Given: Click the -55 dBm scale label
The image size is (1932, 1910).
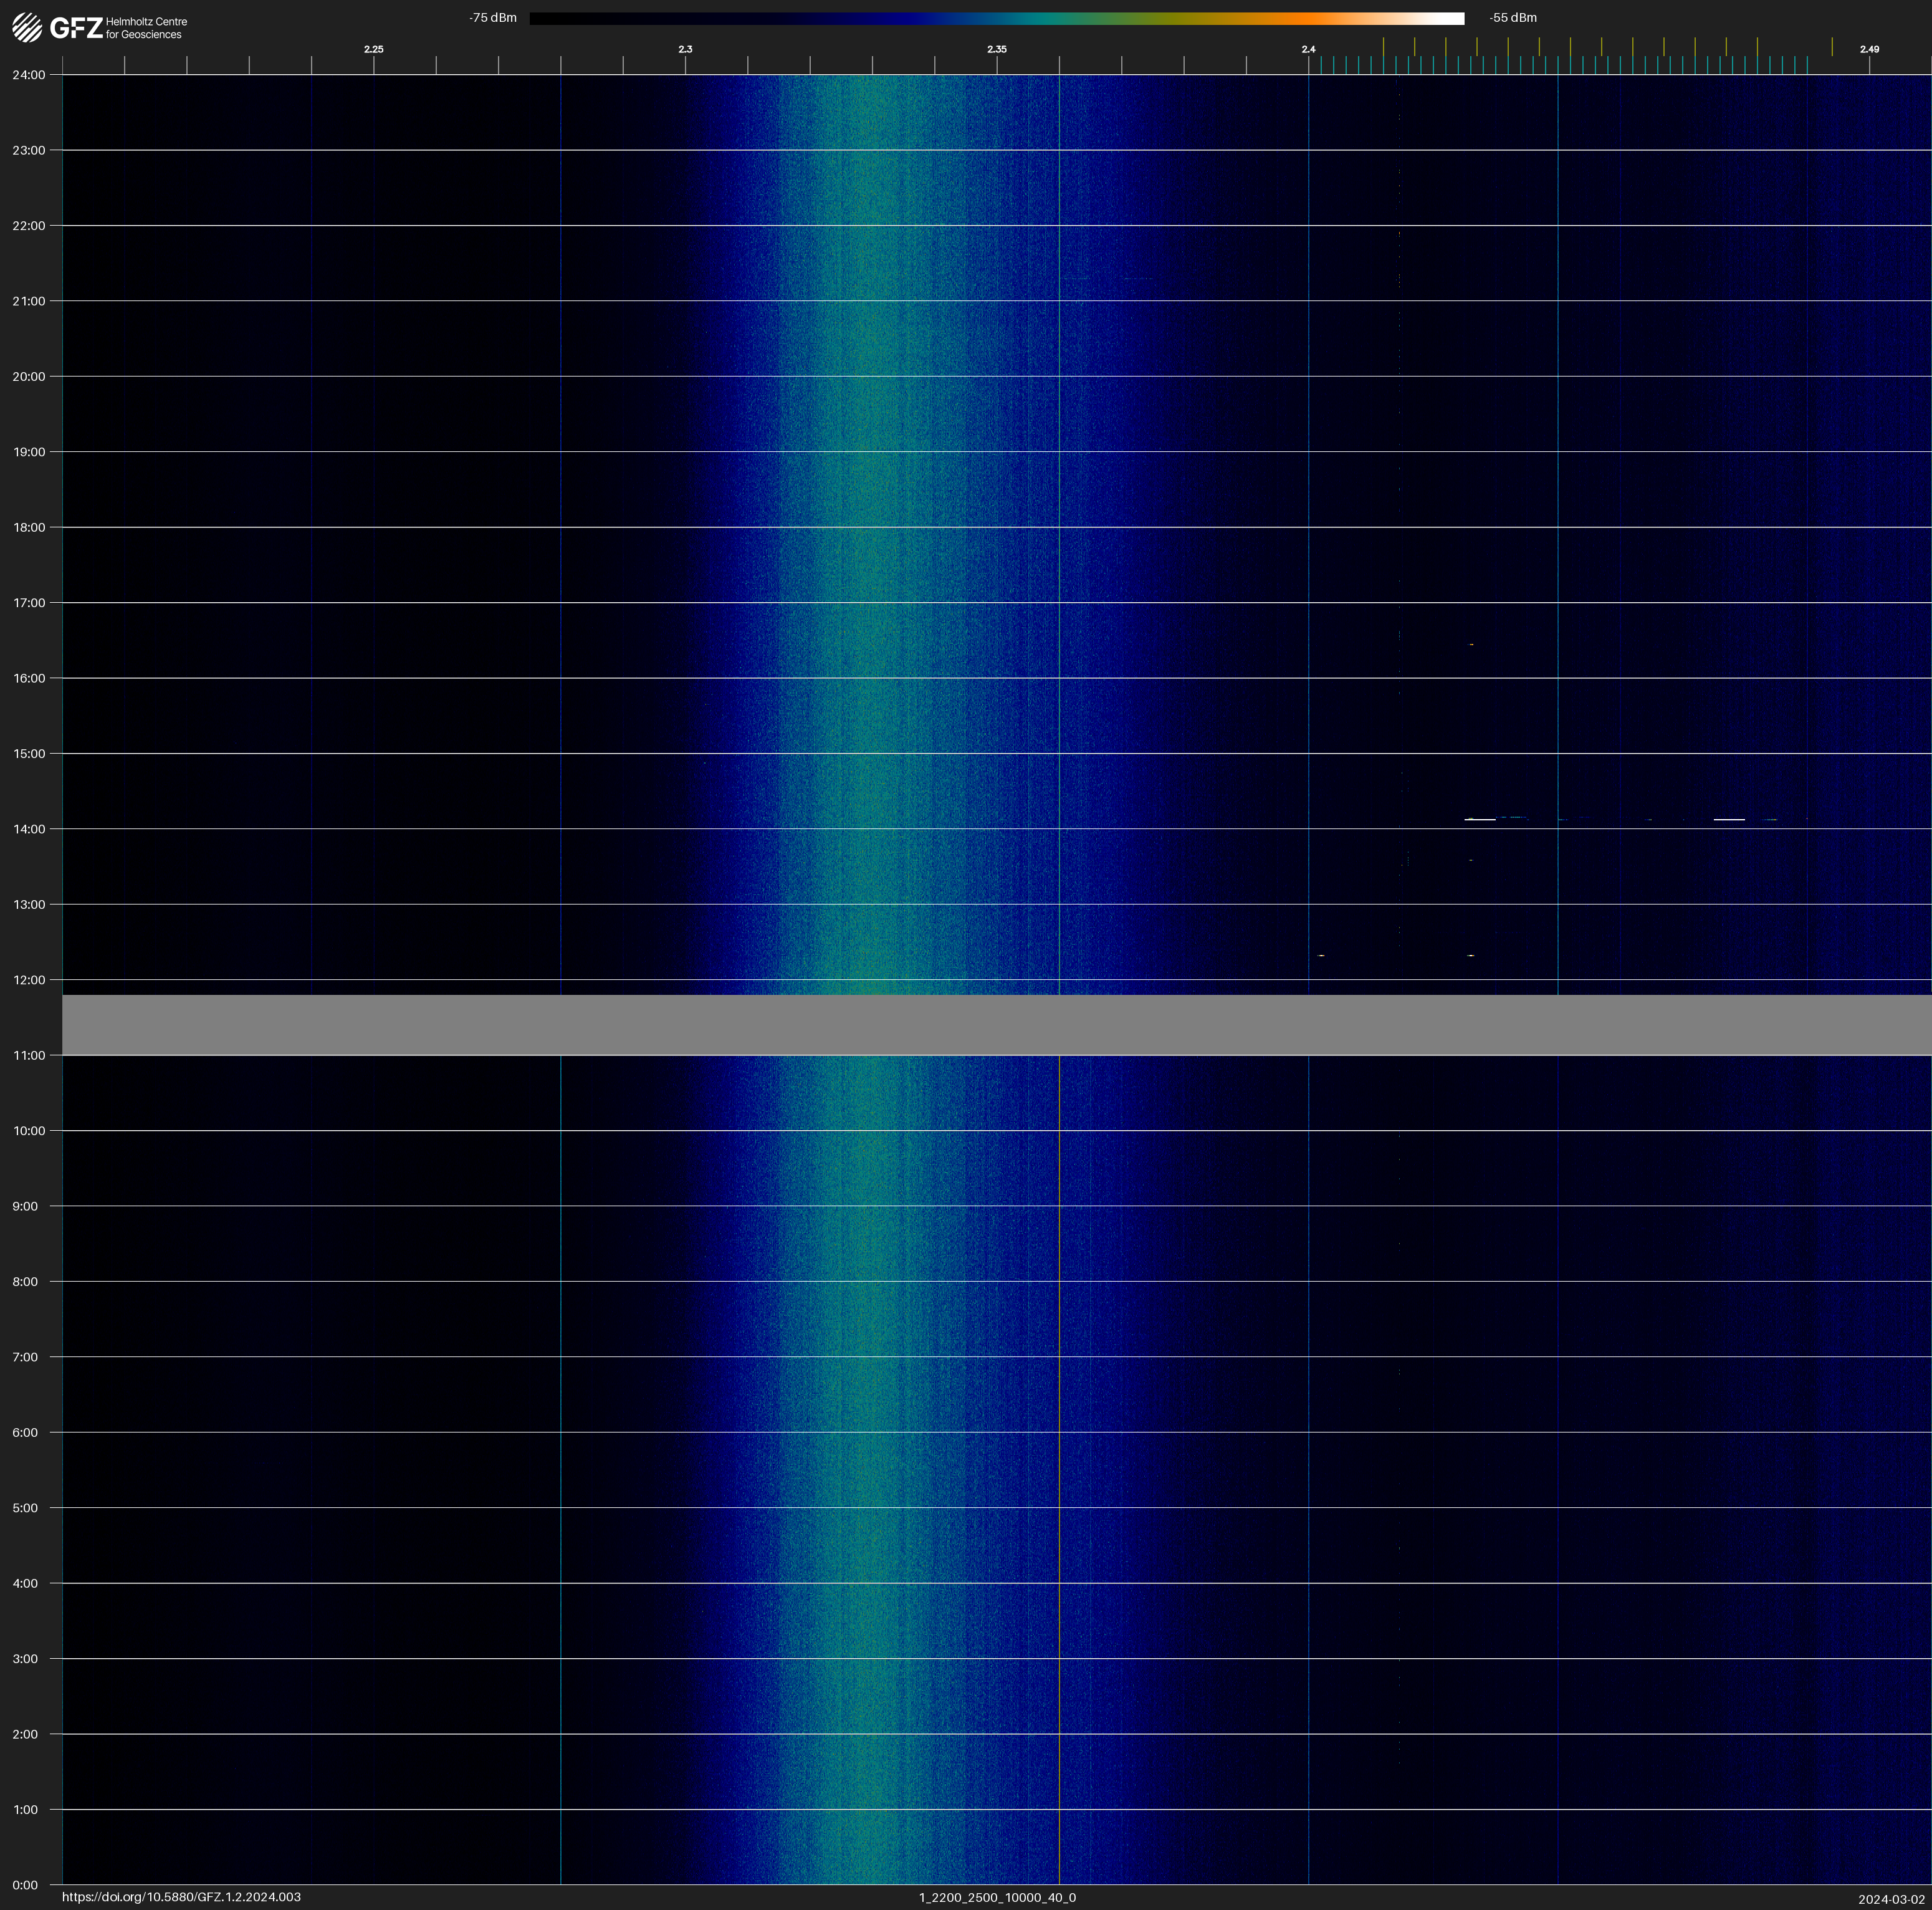Looking at the screenshot, I should pos(1513,18).
